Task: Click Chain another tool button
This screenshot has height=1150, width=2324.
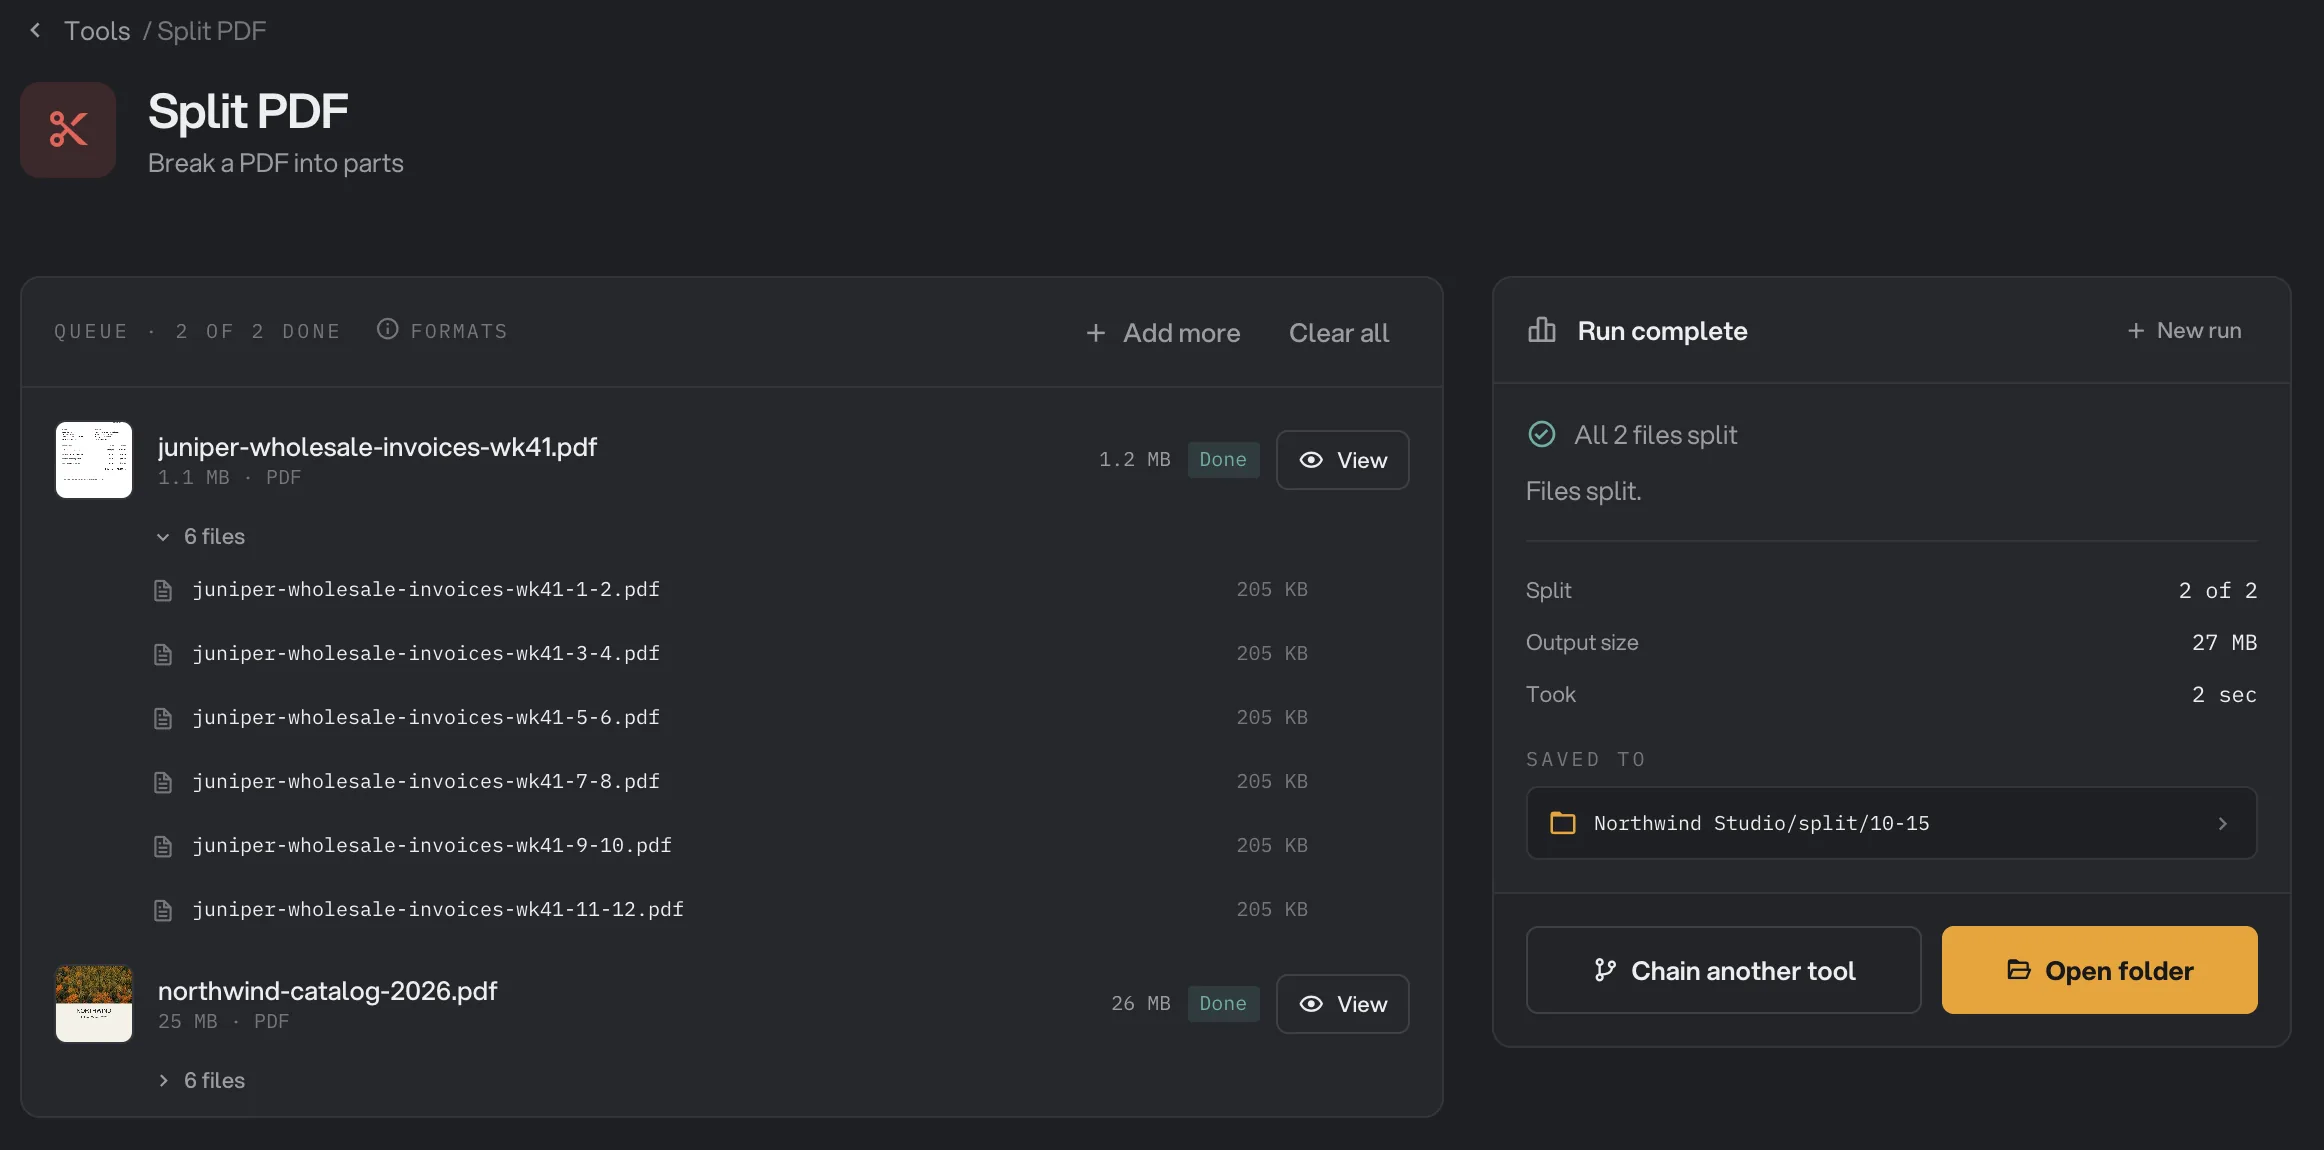Action: tap(1723, 970)
